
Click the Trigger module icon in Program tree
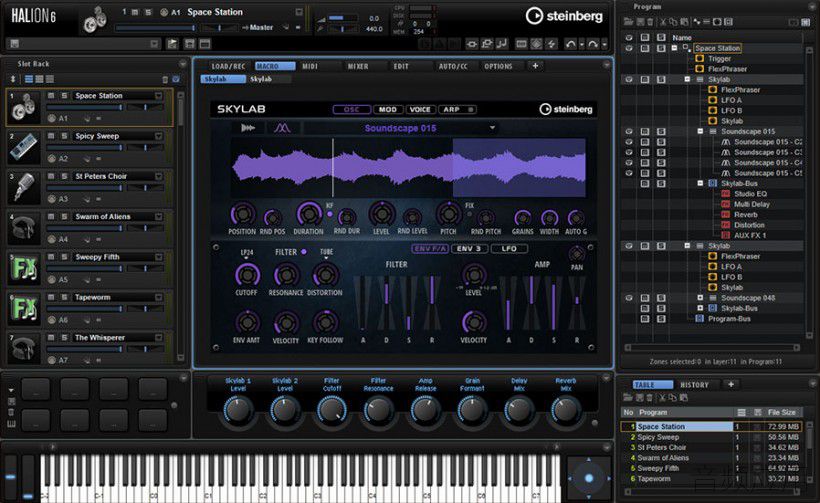(699, 59)
